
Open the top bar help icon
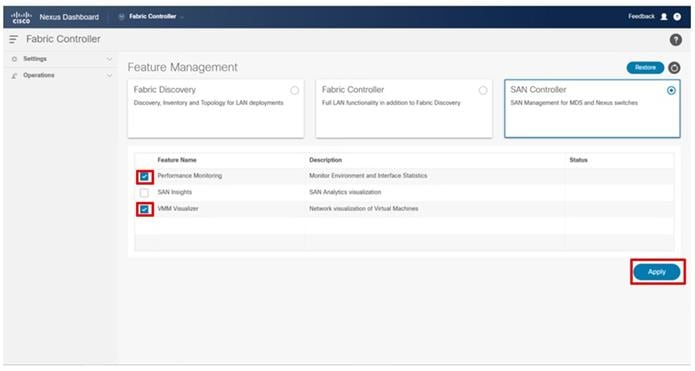pos(677,17)
